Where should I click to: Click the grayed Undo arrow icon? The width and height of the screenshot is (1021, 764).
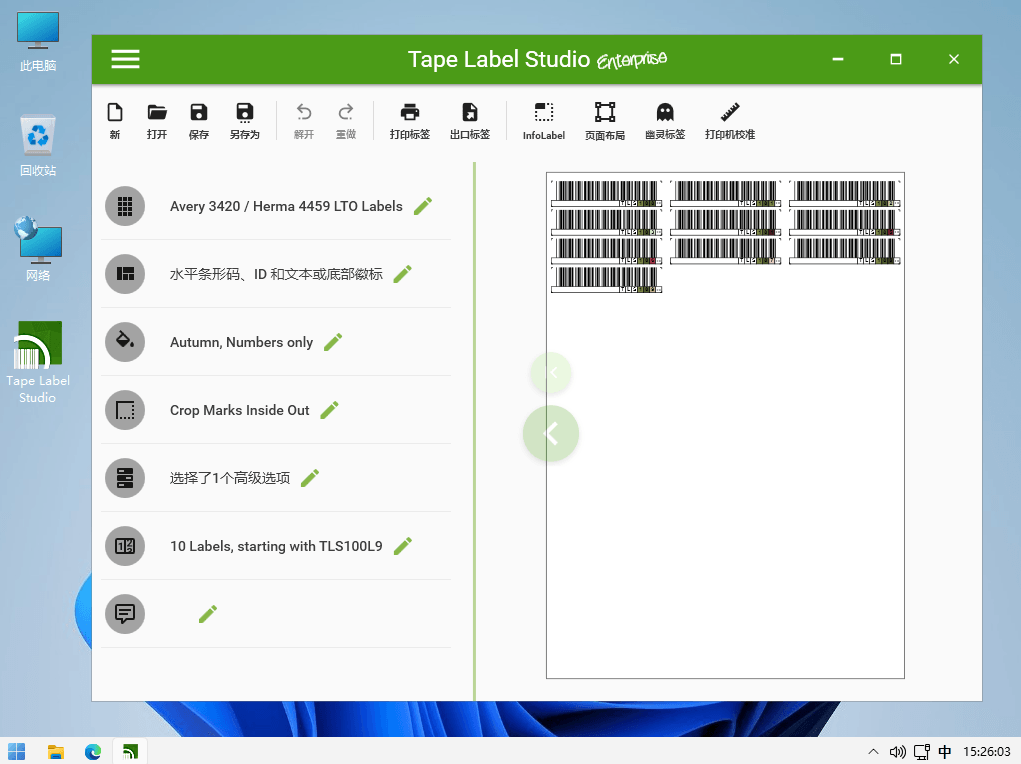coord(304,112)
